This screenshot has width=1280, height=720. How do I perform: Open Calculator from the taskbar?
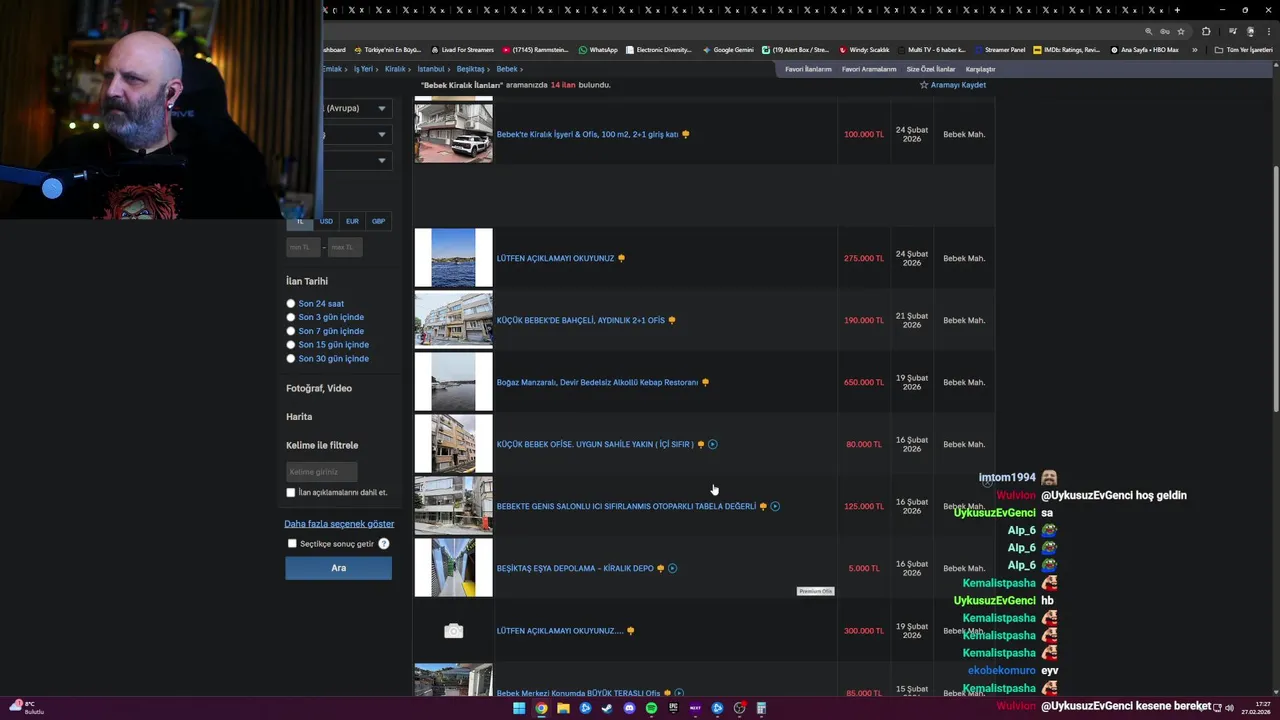761,708
